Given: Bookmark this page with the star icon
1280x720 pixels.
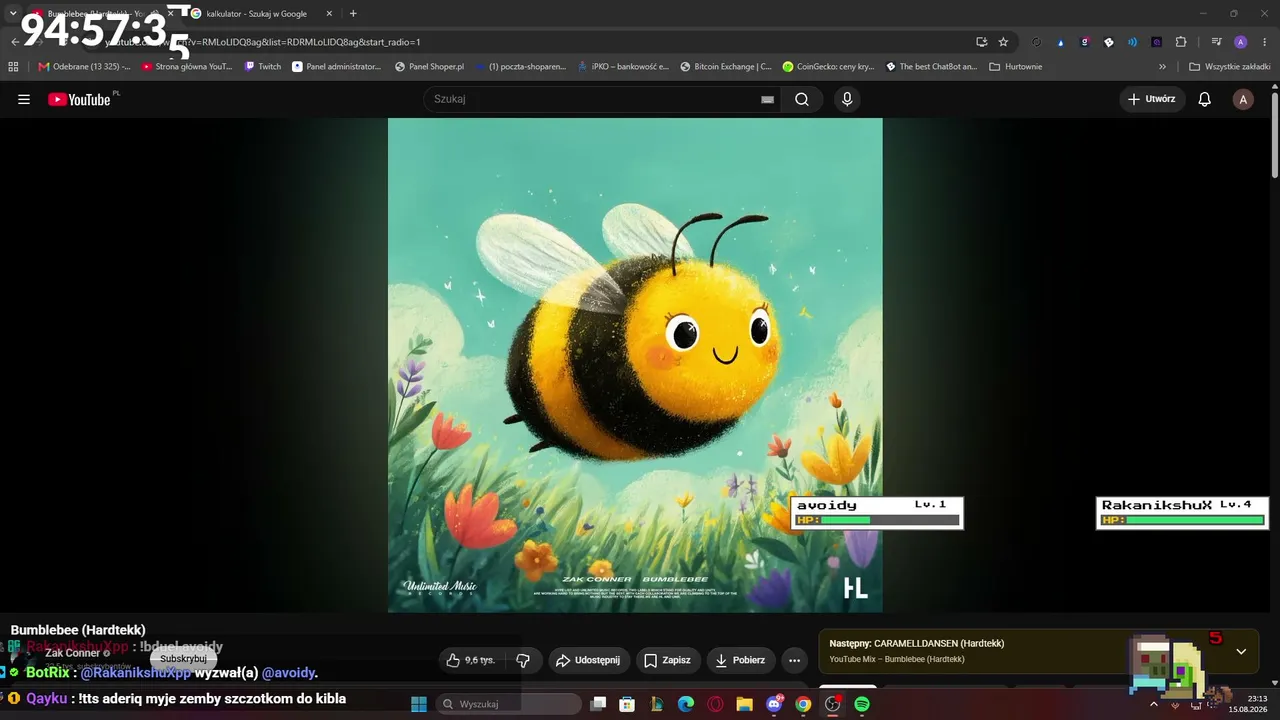Looking at the screenshot, I should pos(1003,42).
